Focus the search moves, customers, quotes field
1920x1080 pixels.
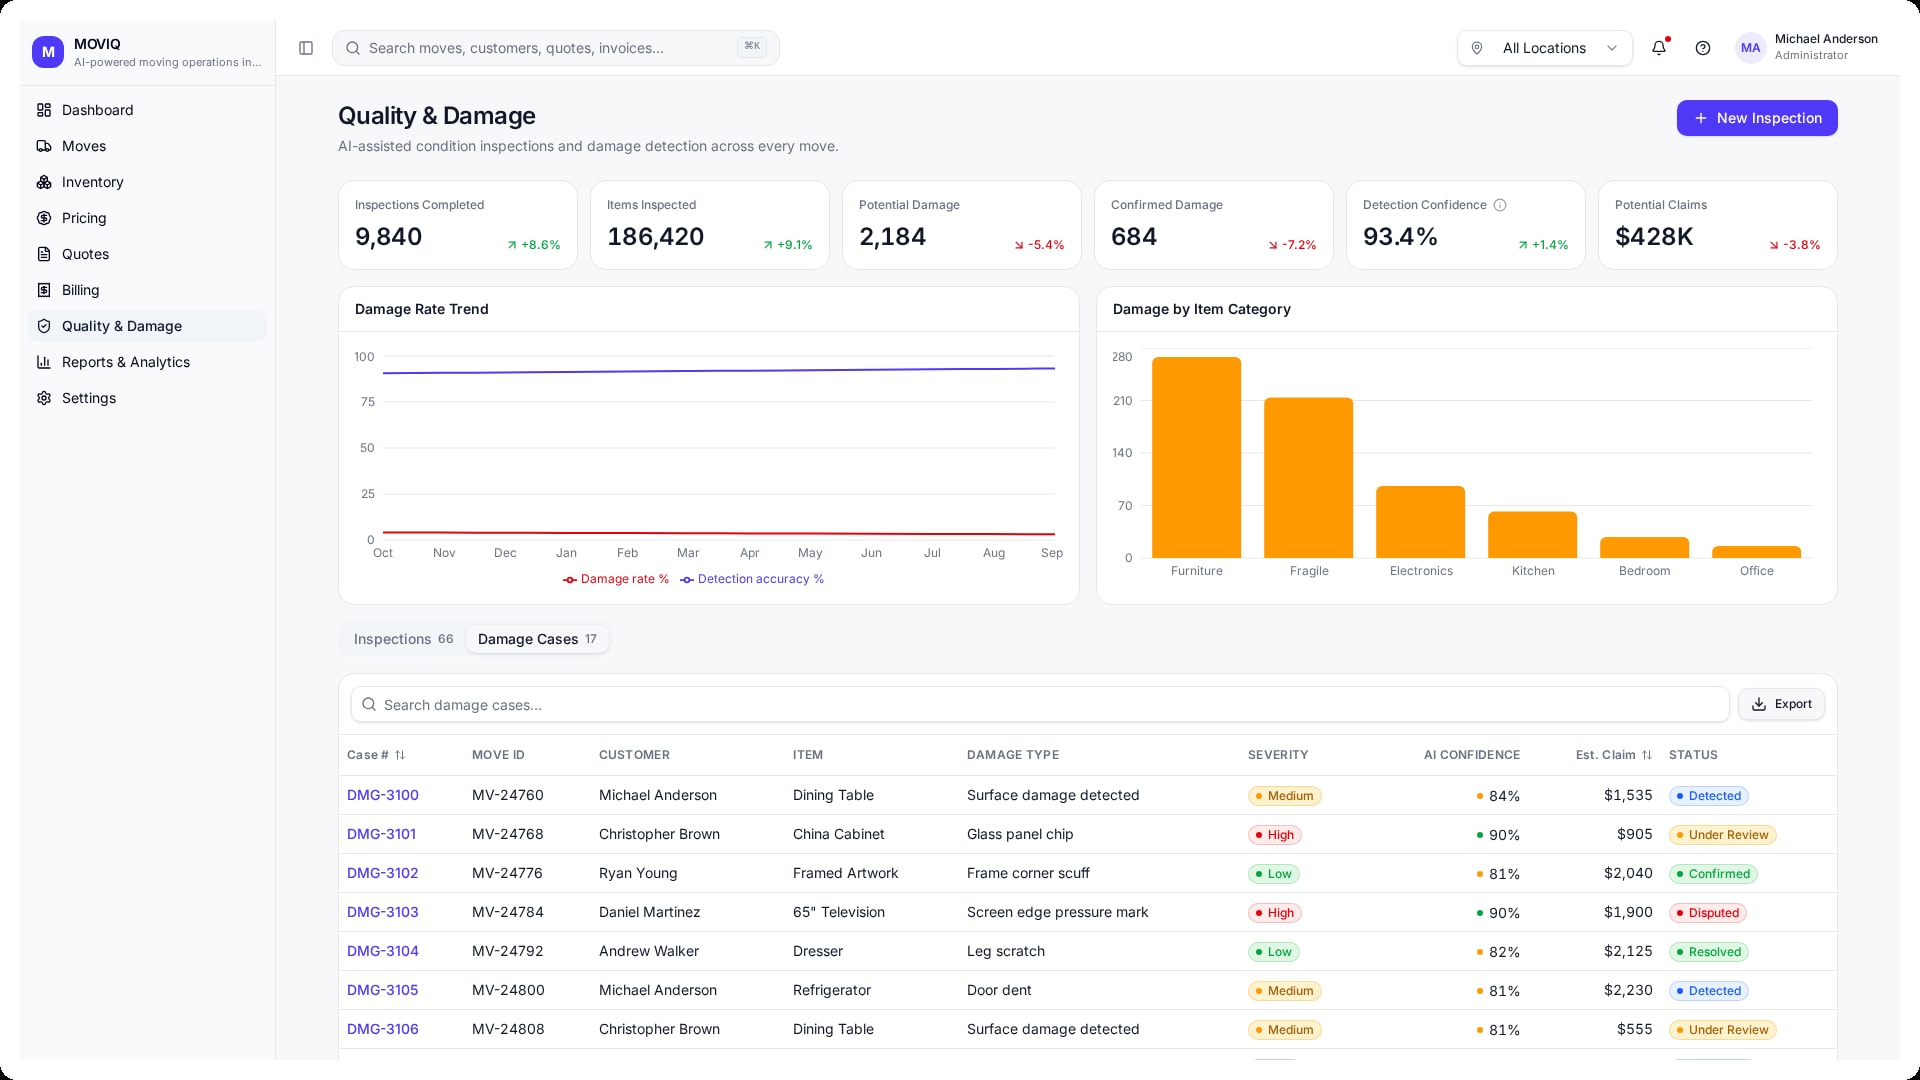[556, 48]
